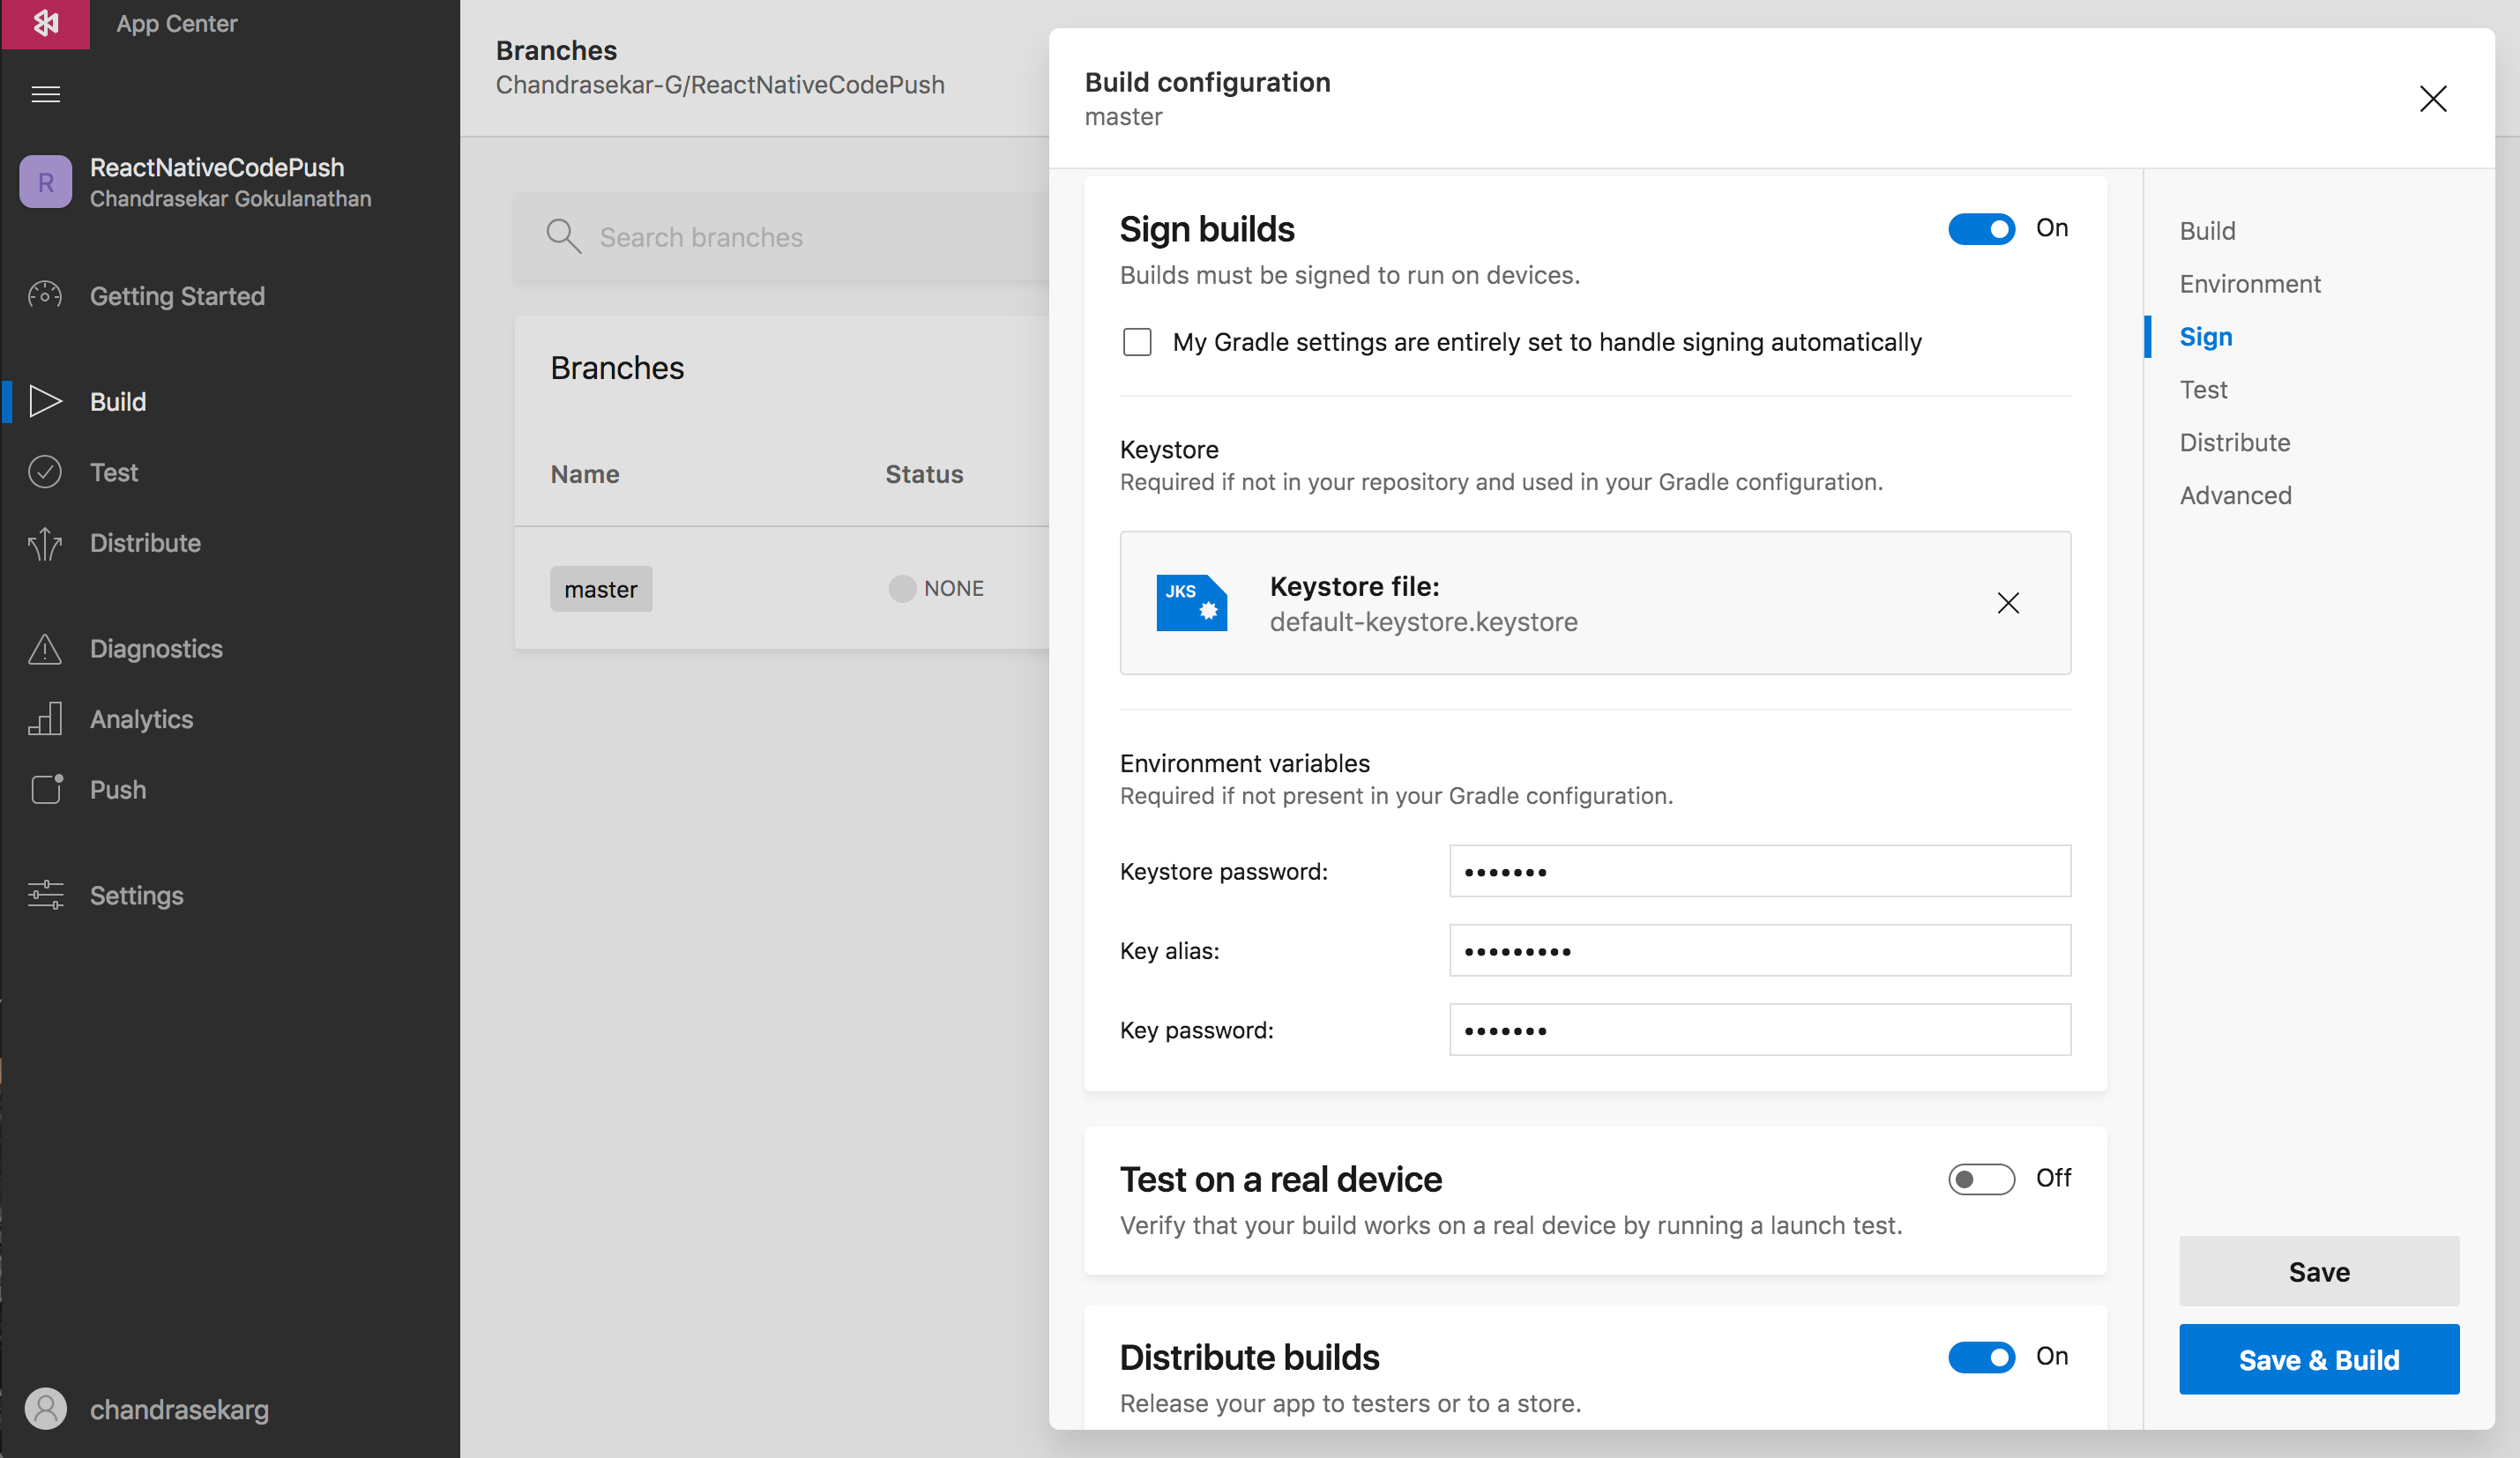Click the Push notification icon
This screenshot has height=1458, width=2520.
coord(46,789)
